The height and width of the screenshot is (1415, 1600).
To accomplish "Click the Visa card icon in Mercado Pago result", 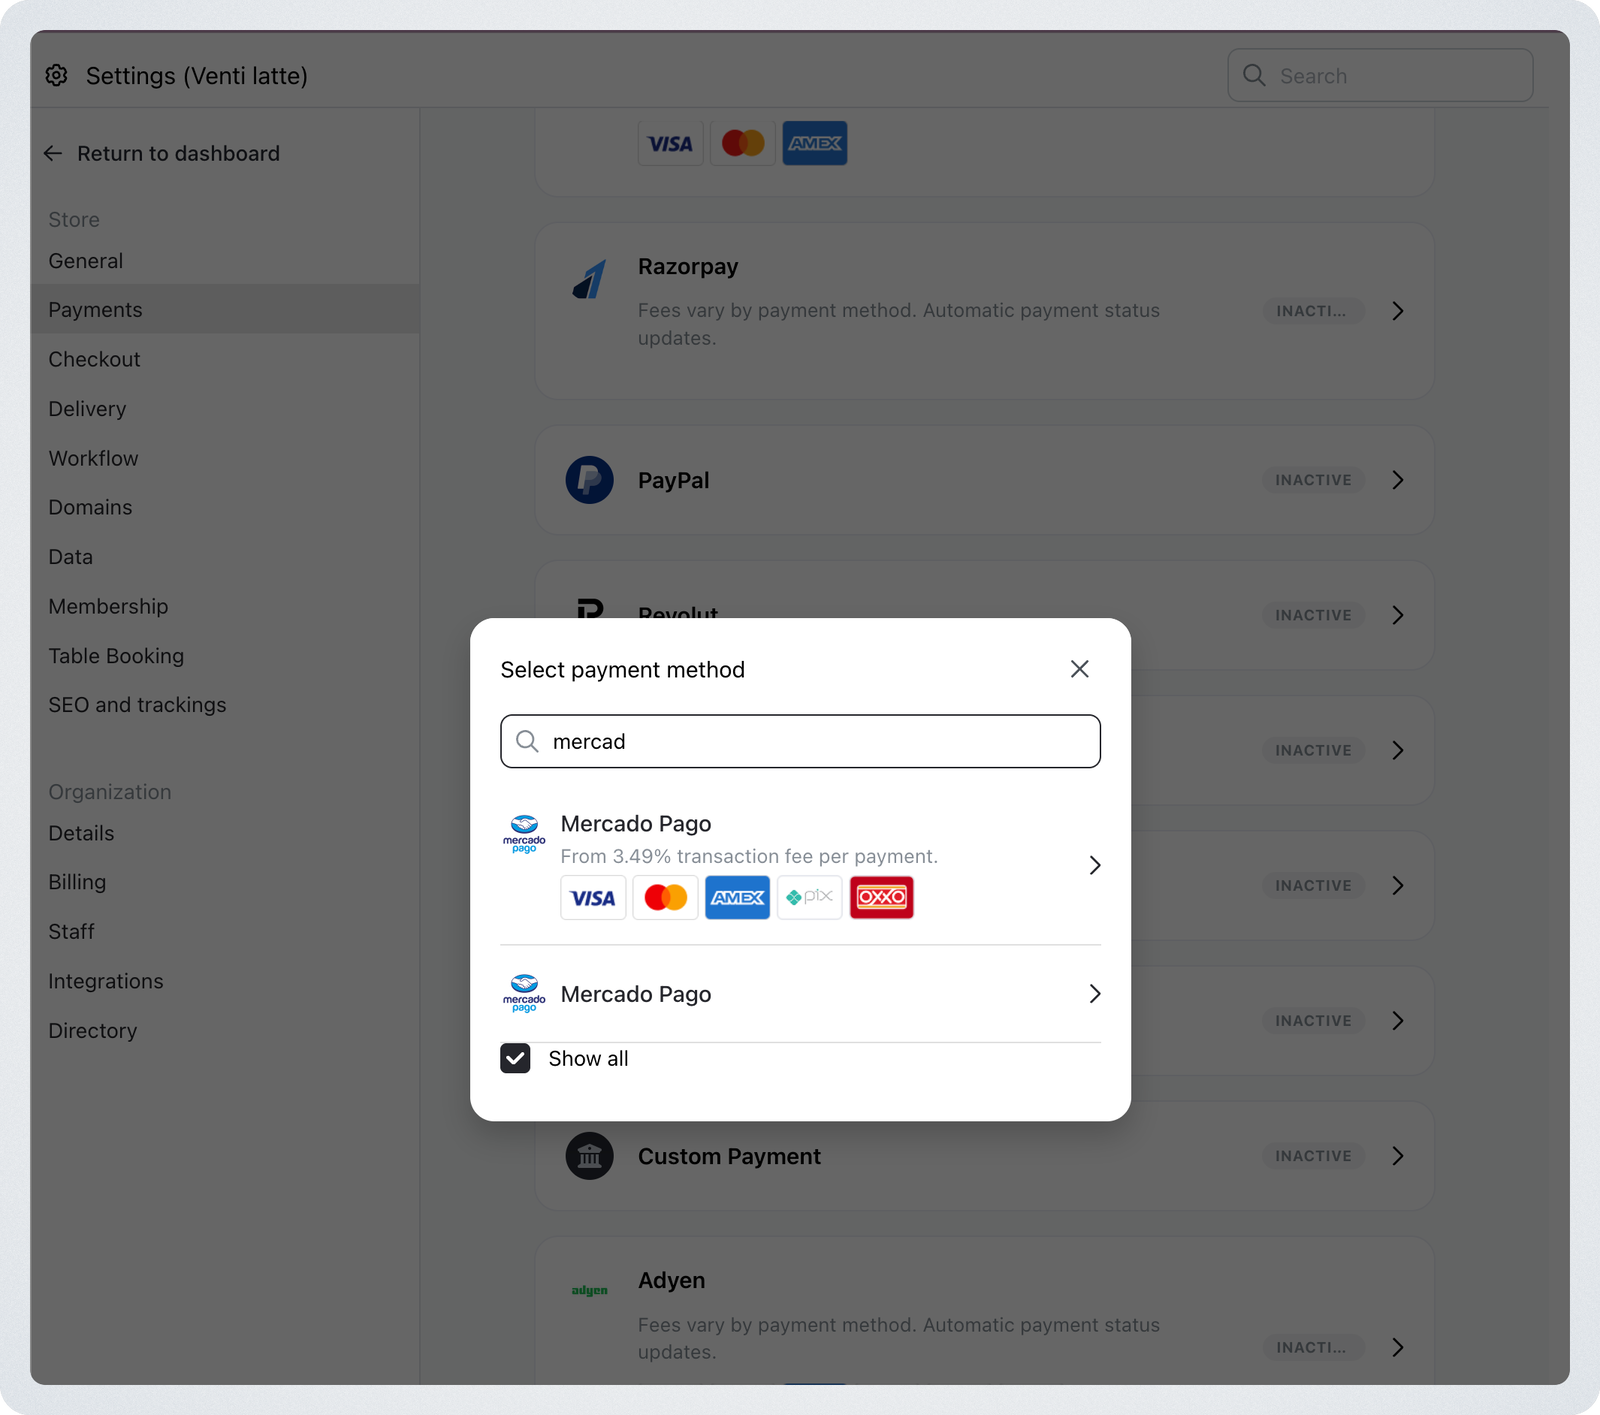I will pyautogui.click(x=593, y=897).
